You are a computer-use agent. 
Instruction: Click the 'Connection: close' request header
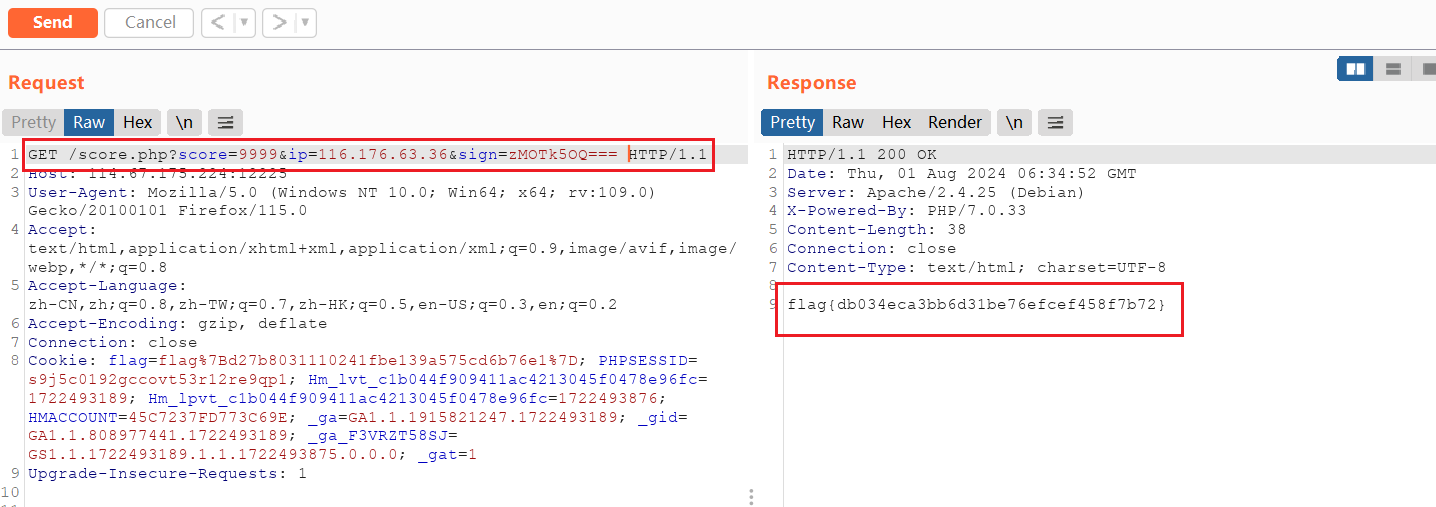pyautogui.click(x=112, y=342)
